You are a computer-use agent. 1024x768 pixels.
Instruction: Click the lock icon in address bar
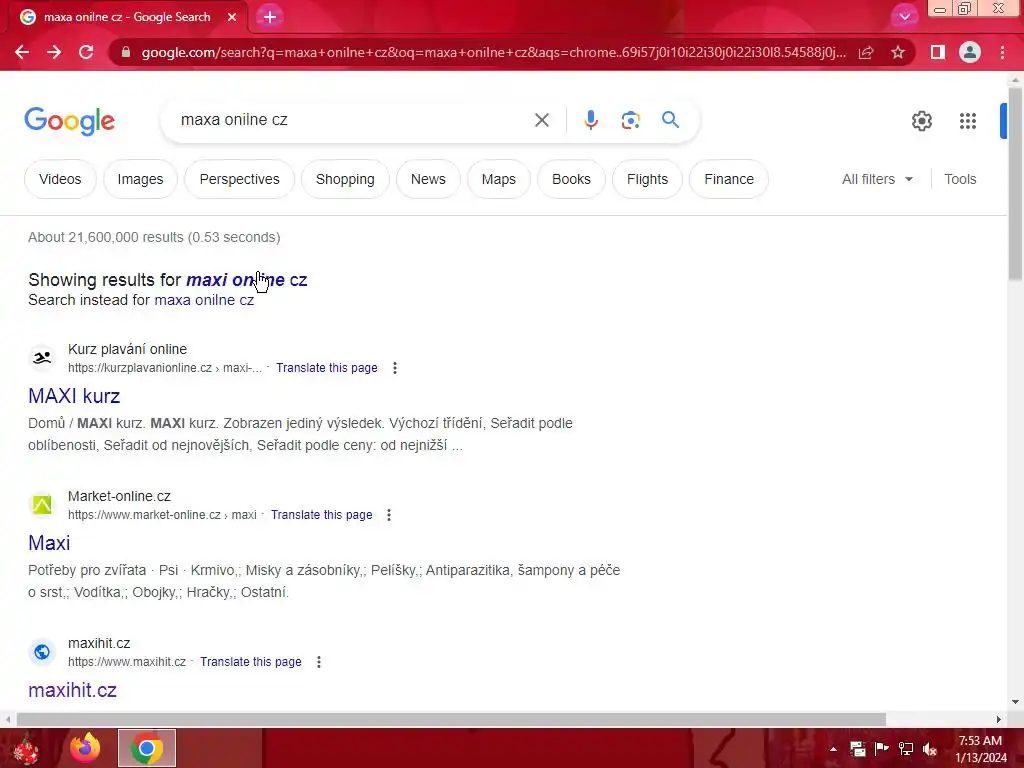click(x=126, y=52)
